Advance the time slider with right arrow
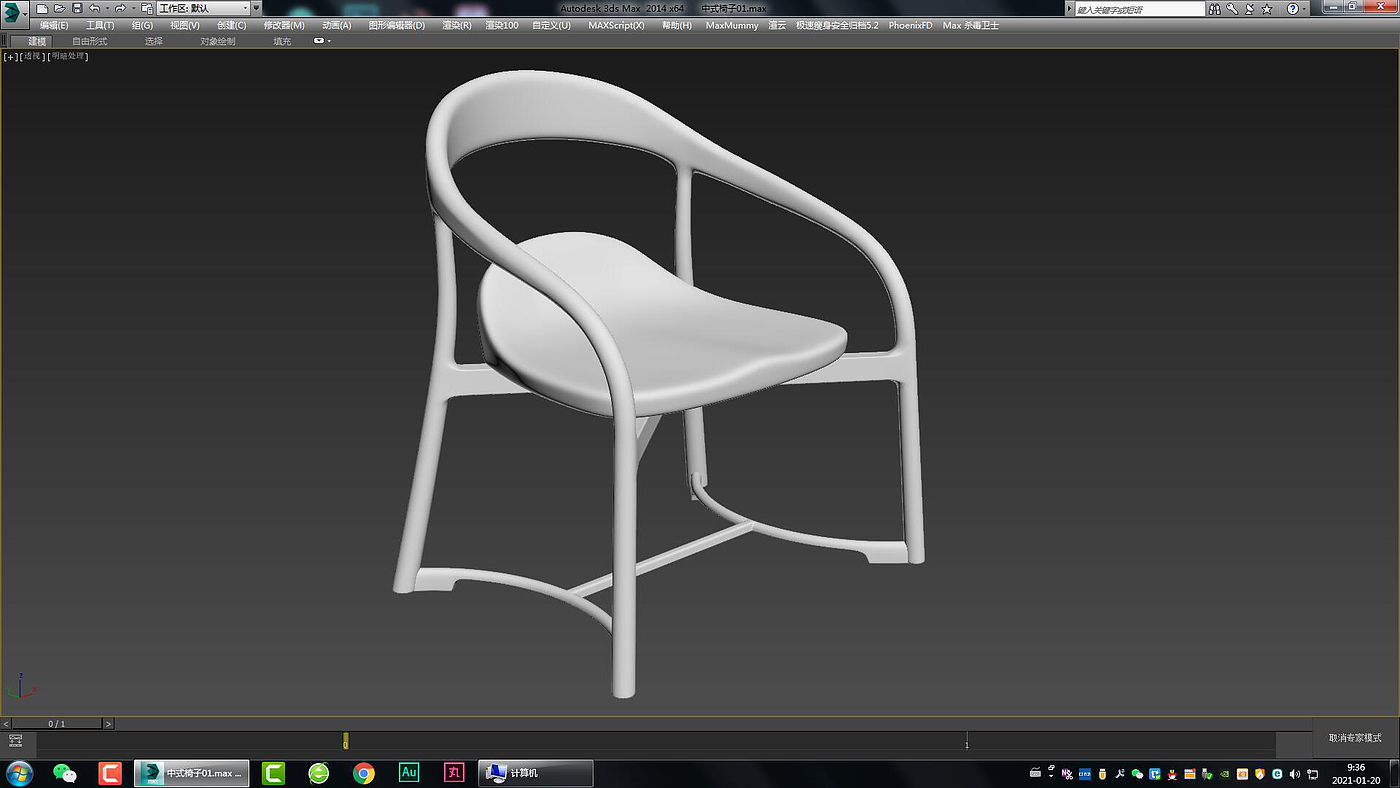This screenshot has height=788, width=1400. (108, 723)
